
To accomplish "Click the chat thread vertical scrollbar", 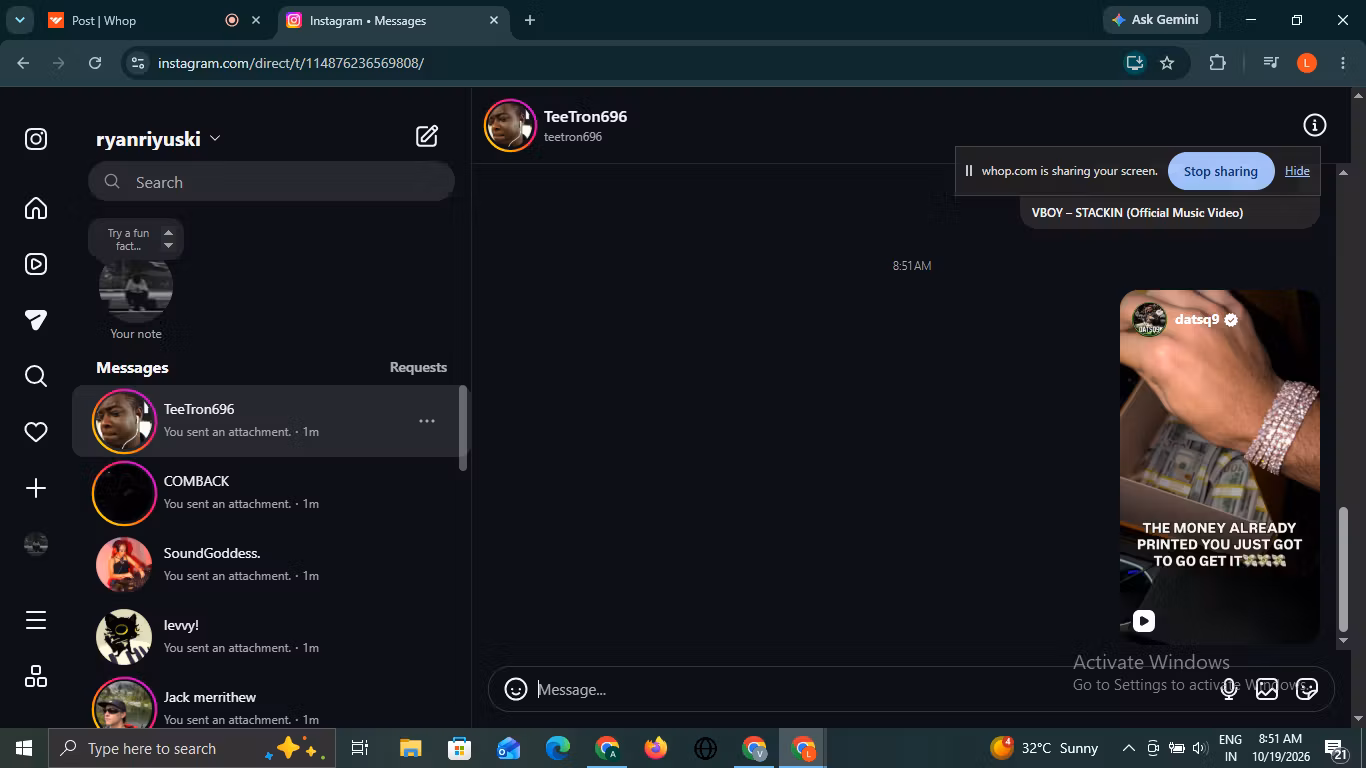I will click(x=1344, y=568).
